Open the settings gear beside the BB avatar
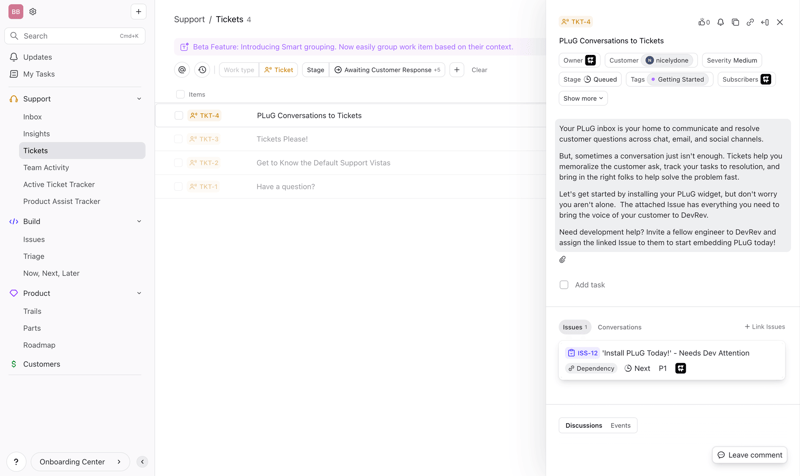The width and height of the screenshot is (800, 476). click(x=33, y=12)
